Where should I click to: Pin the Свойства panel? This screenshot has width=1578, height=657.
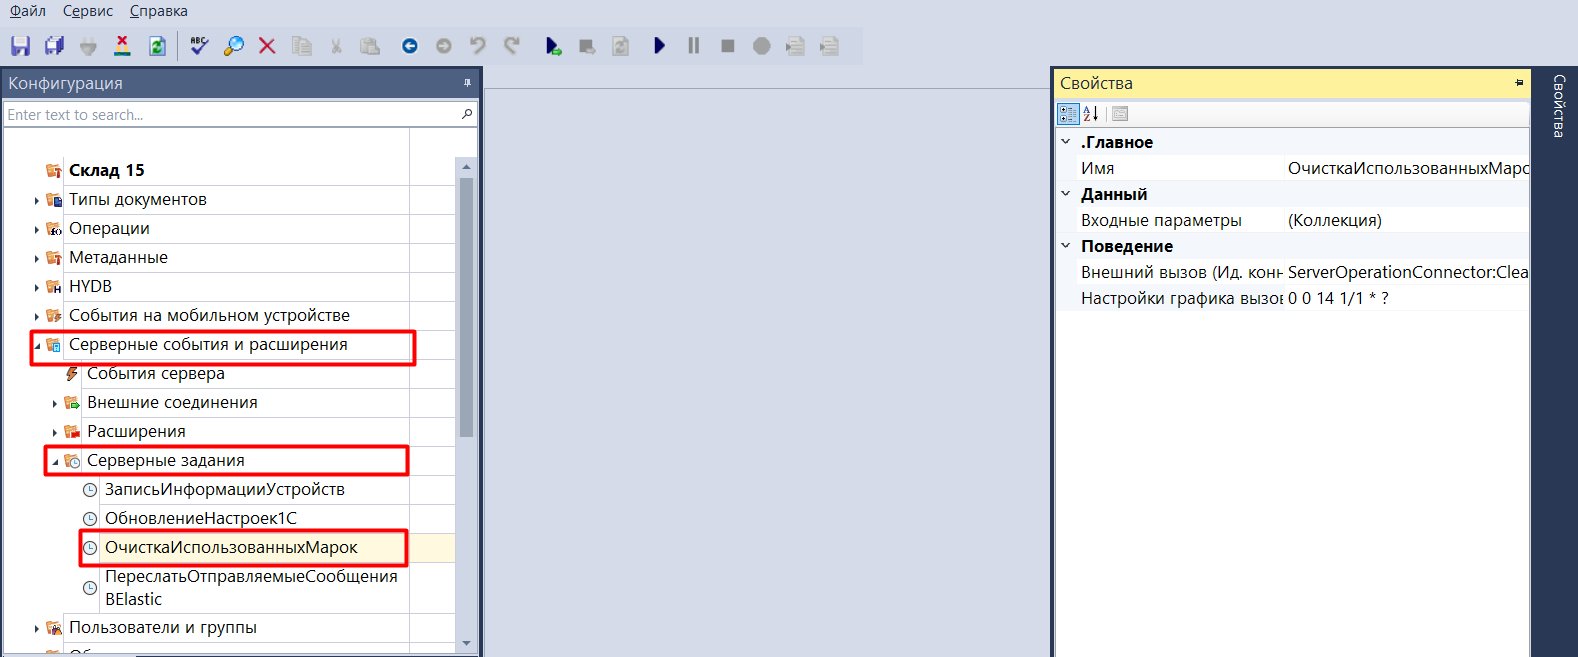(x=1519, y=83)
